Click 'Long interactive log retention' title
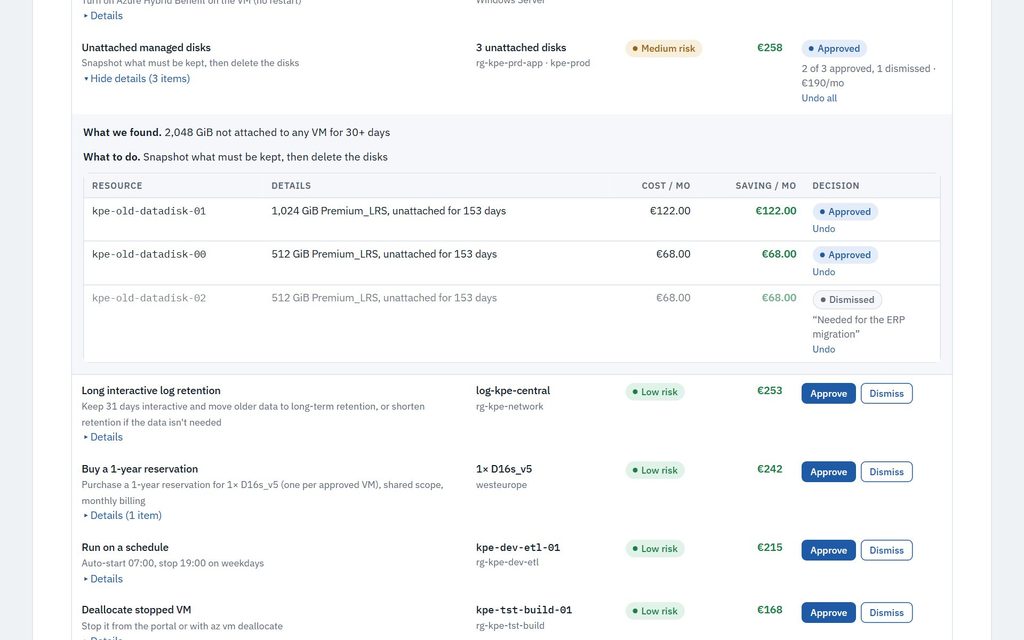The image size is (1024, 640). [151, 391]
